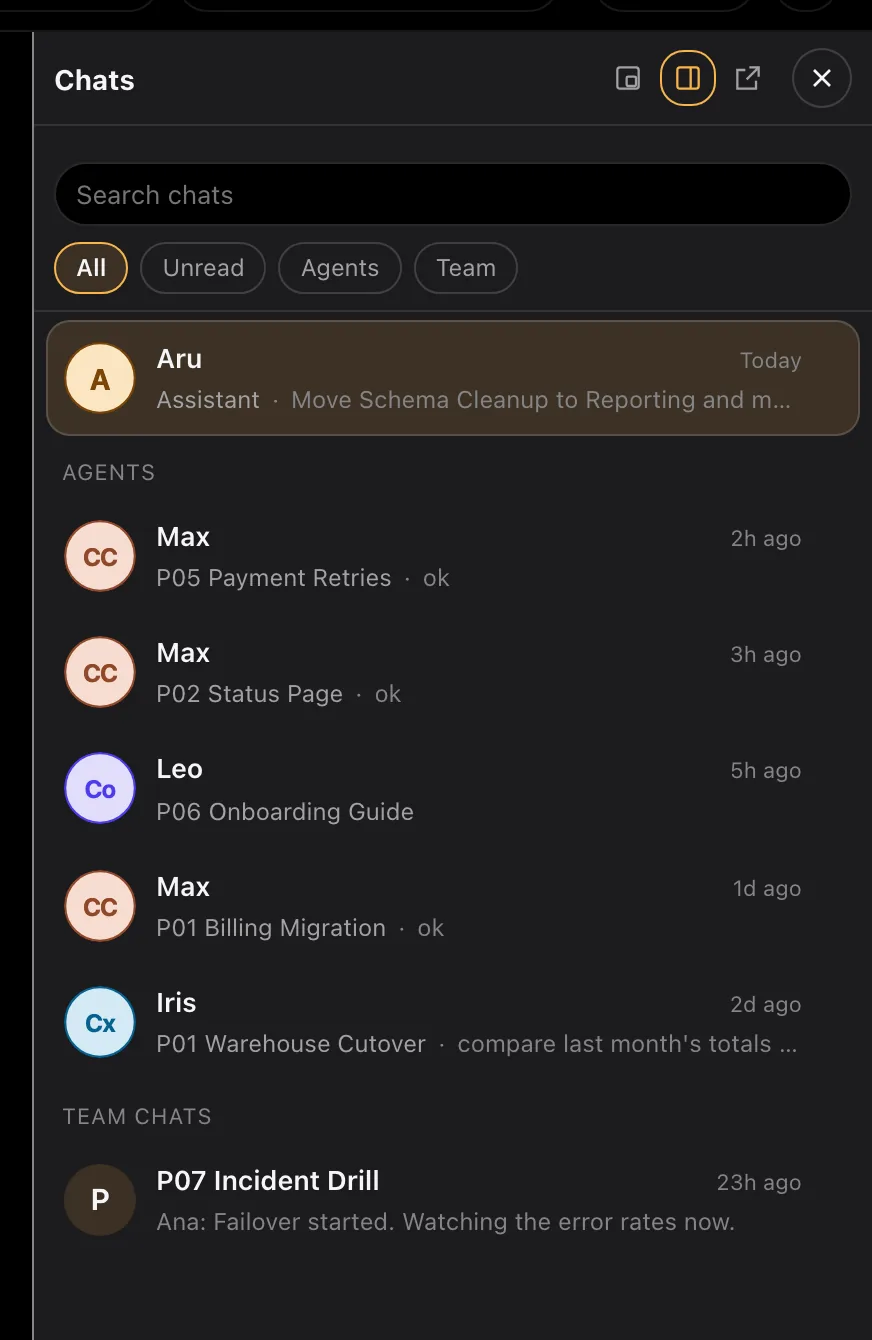The height and width of the screenshot is (1340, 872).
Task: Click the P avatar for P07 Incident Drill
Action: click(x=100, y=1200)
